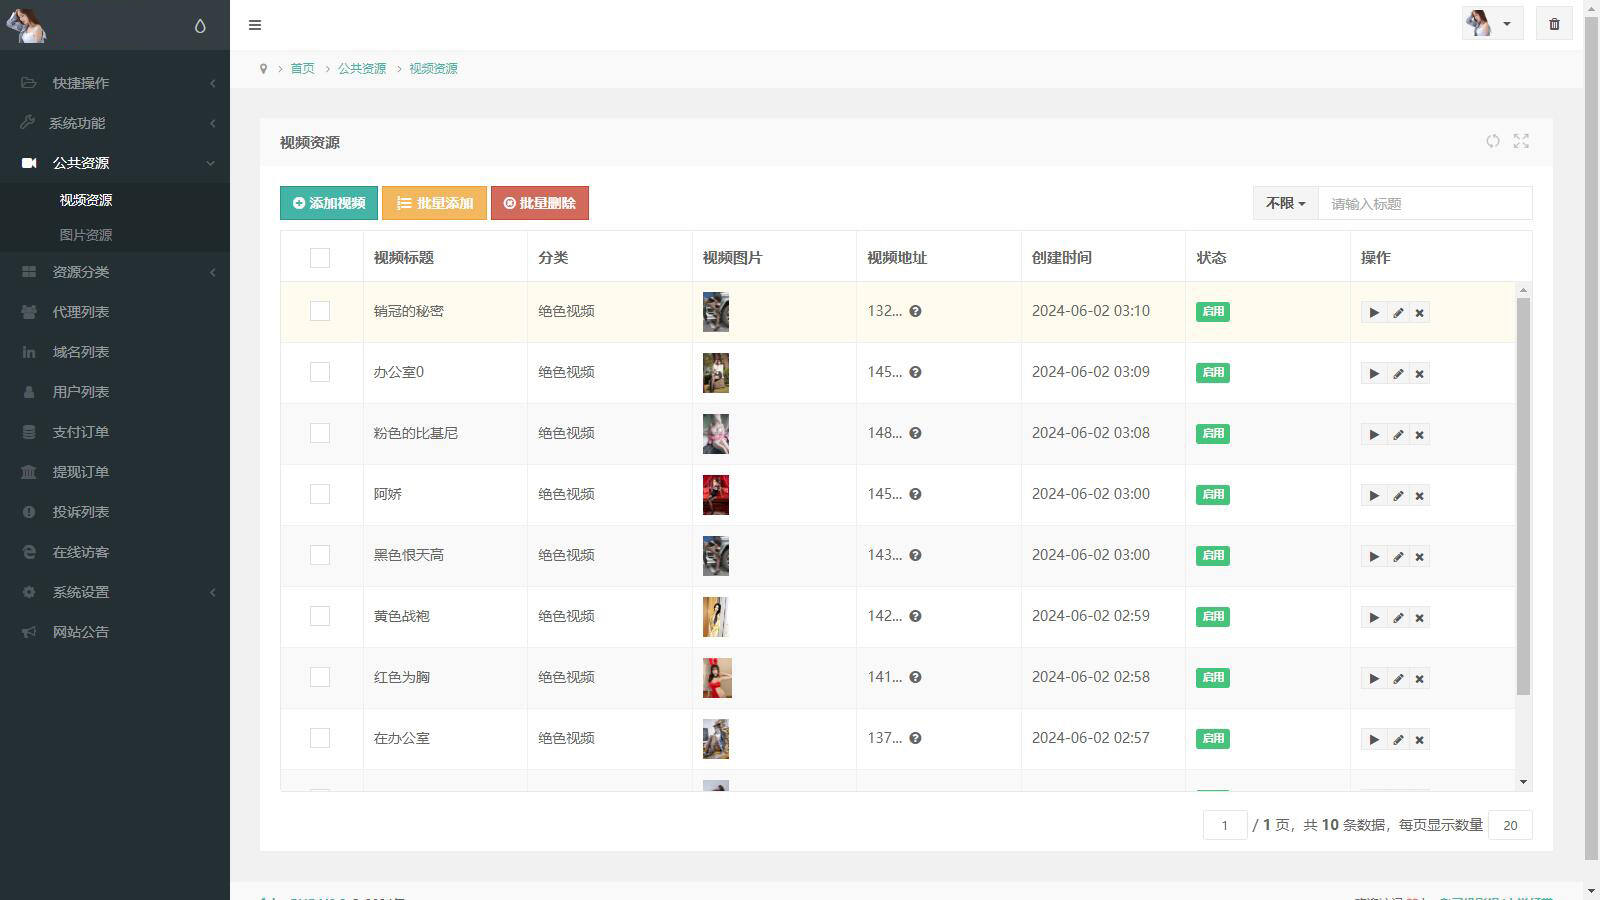The height and width of the screenshot is (900, 1600).
Task: Click the per-page count field showing 20
Action: point(1510,825)
